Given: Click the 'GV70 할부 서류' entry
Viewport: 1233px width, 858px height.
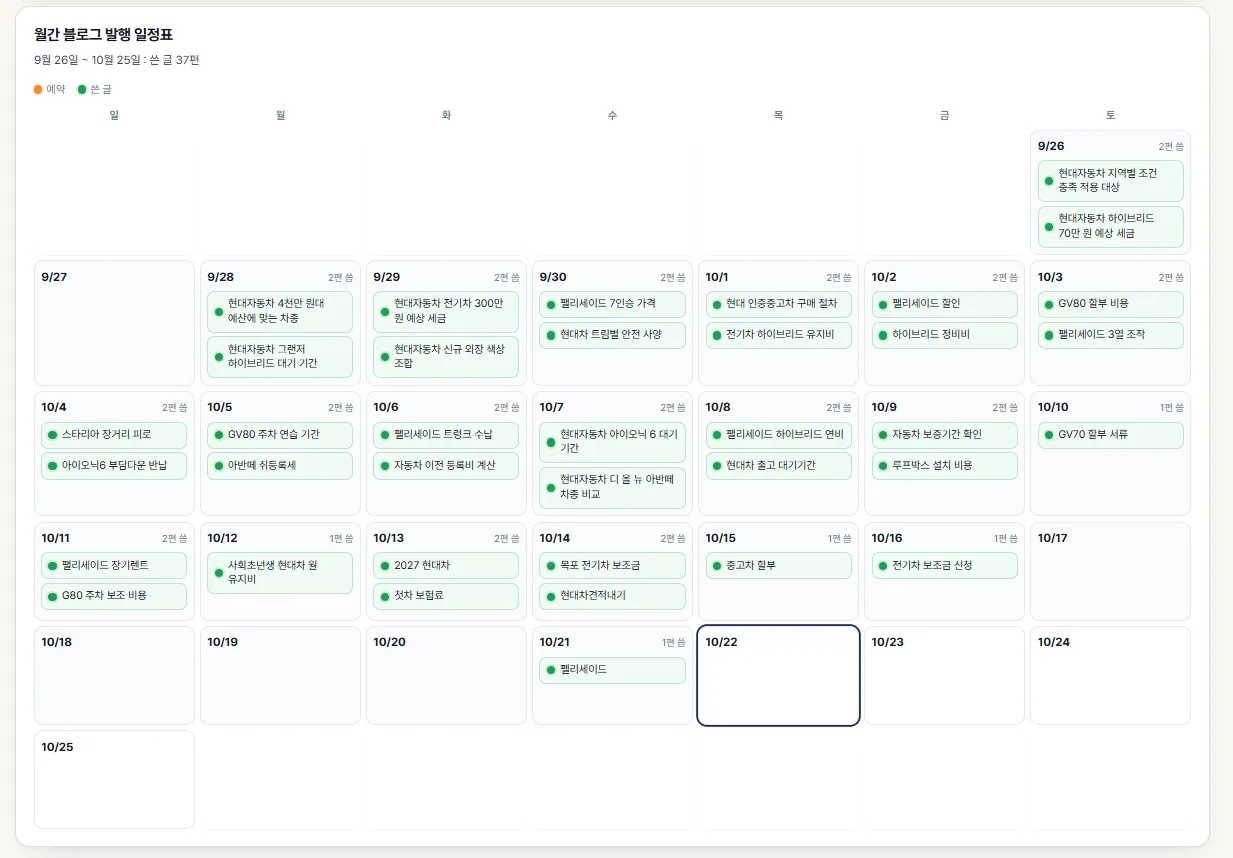Looking at the screenshot, I should (1110, 435).
